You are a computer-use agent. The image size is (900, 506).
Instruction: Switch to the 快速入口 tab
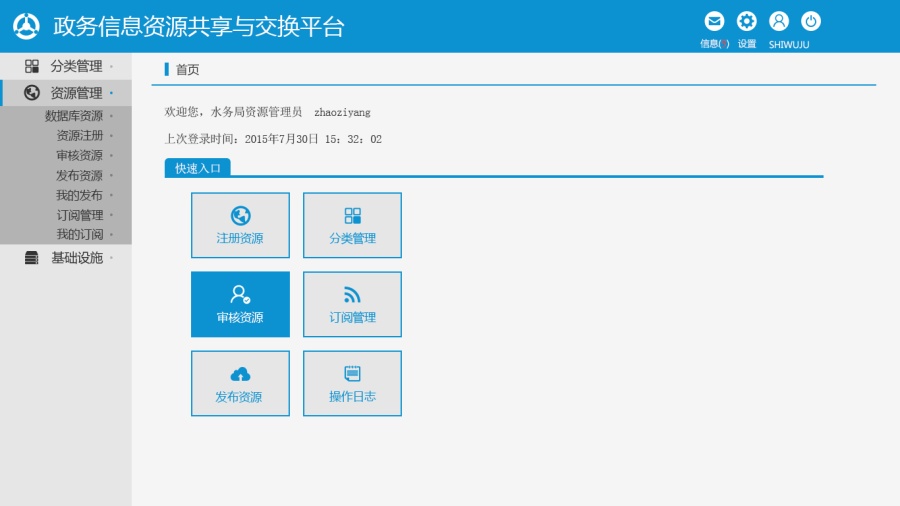click(x=197, y=168)
